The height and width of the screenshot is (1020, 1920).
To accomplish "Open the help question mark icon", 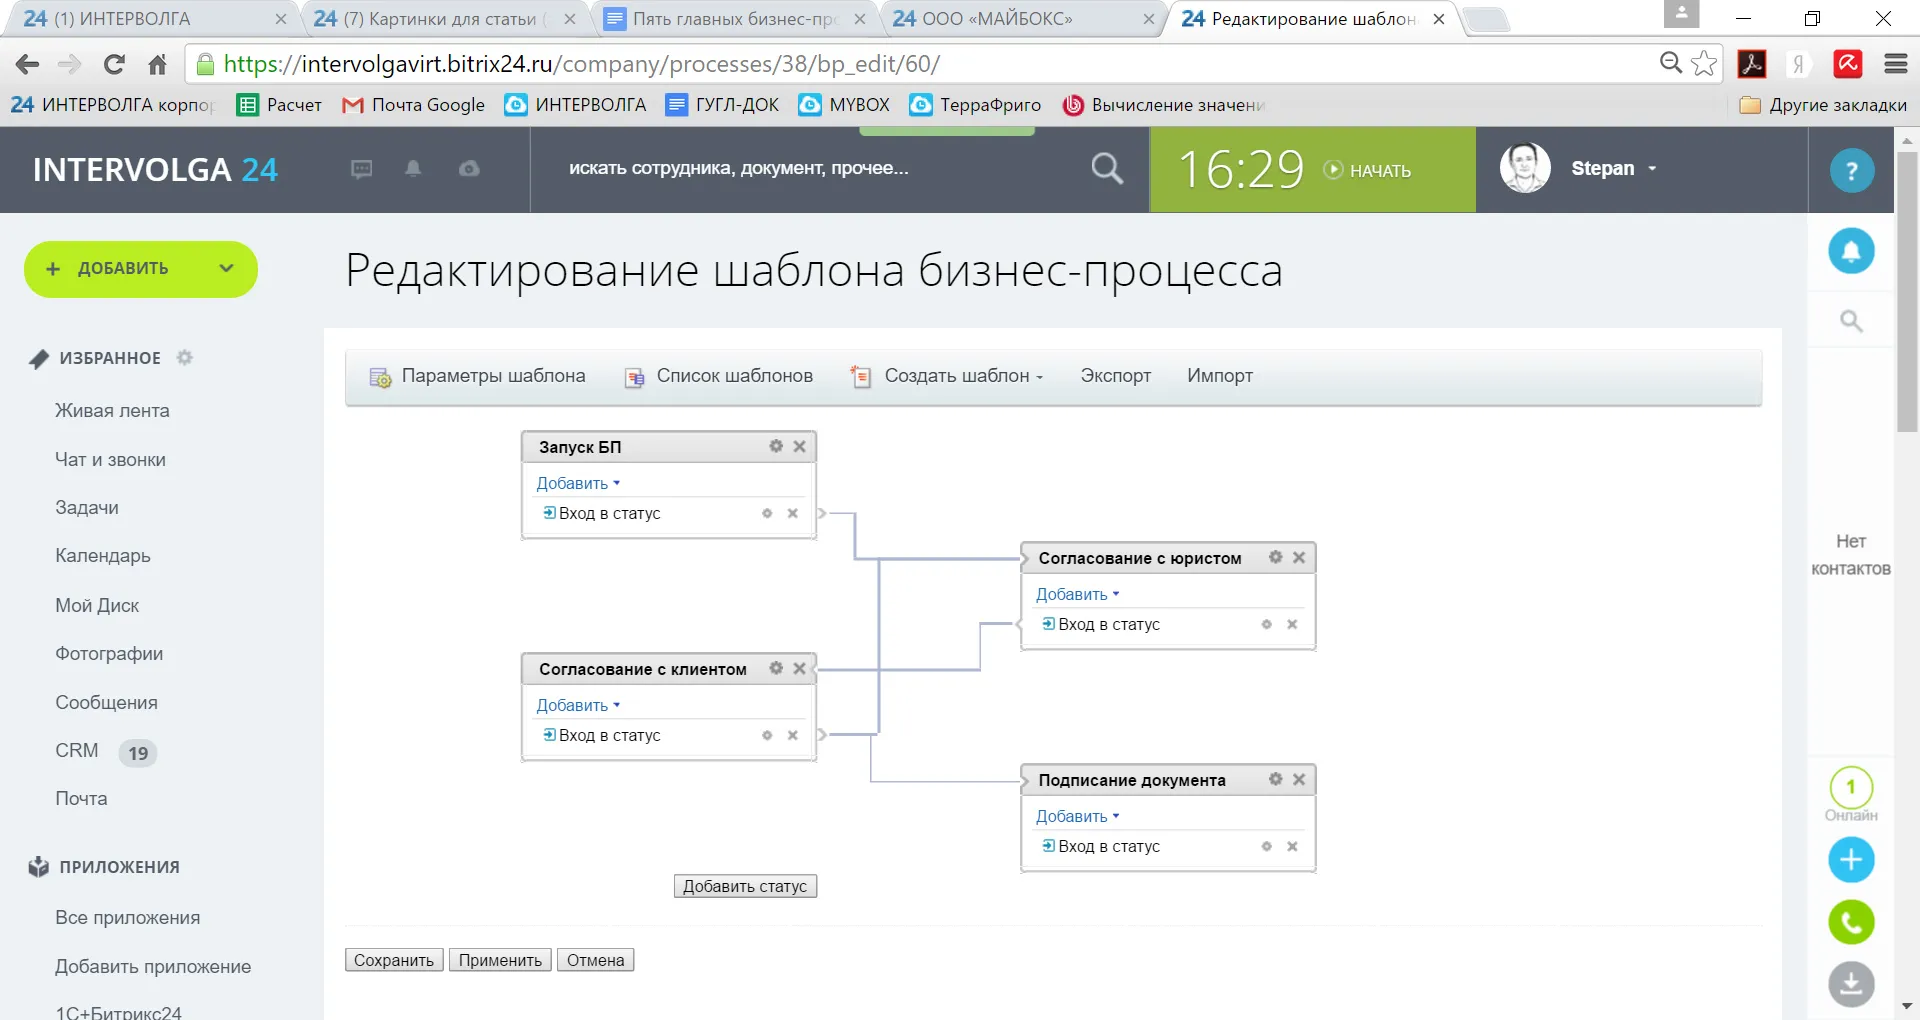I will (1851, 170).
